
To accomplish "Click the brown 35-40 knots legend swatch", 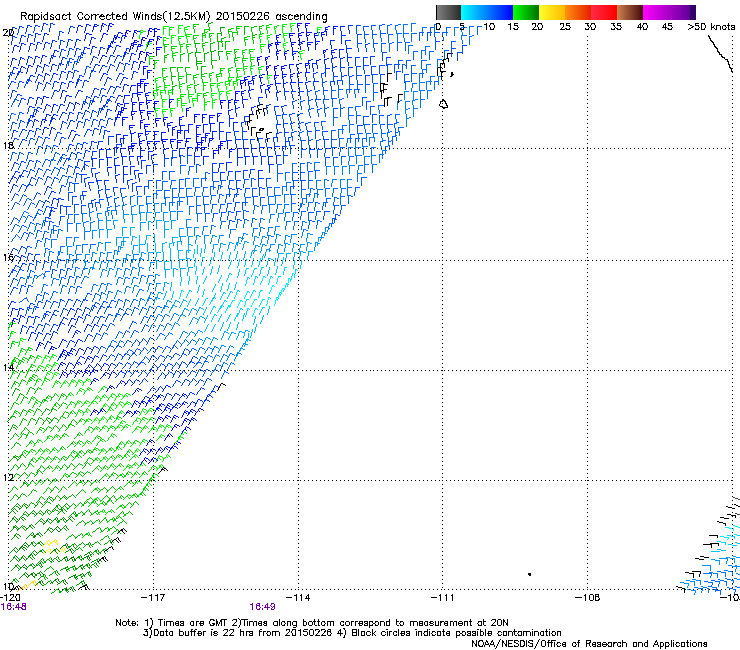I will [x=630, y=12].
